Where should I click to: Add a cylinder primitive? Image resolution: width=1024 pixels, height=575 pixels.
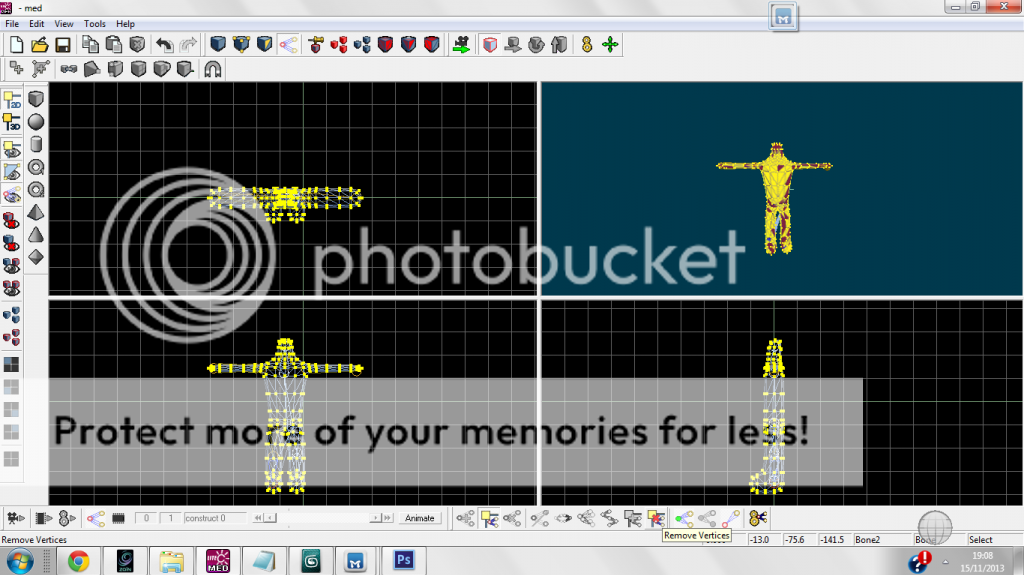click(x=36, y=144)
